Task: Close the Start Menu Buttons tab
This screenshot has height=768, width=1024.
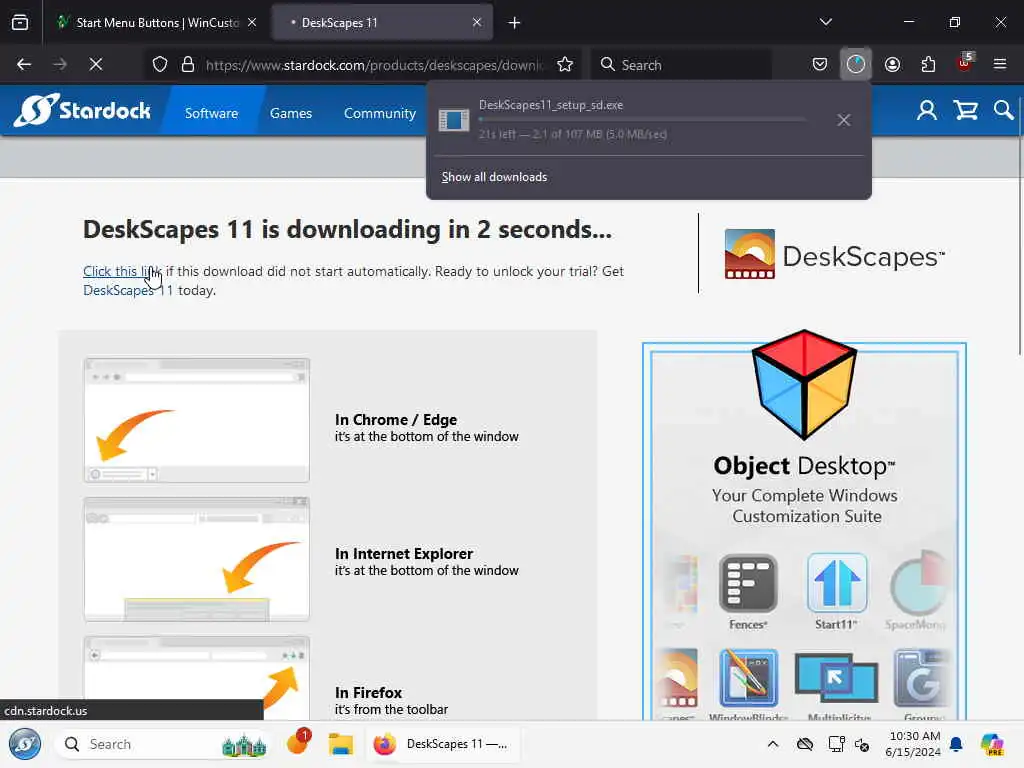Action: [252, 23]
